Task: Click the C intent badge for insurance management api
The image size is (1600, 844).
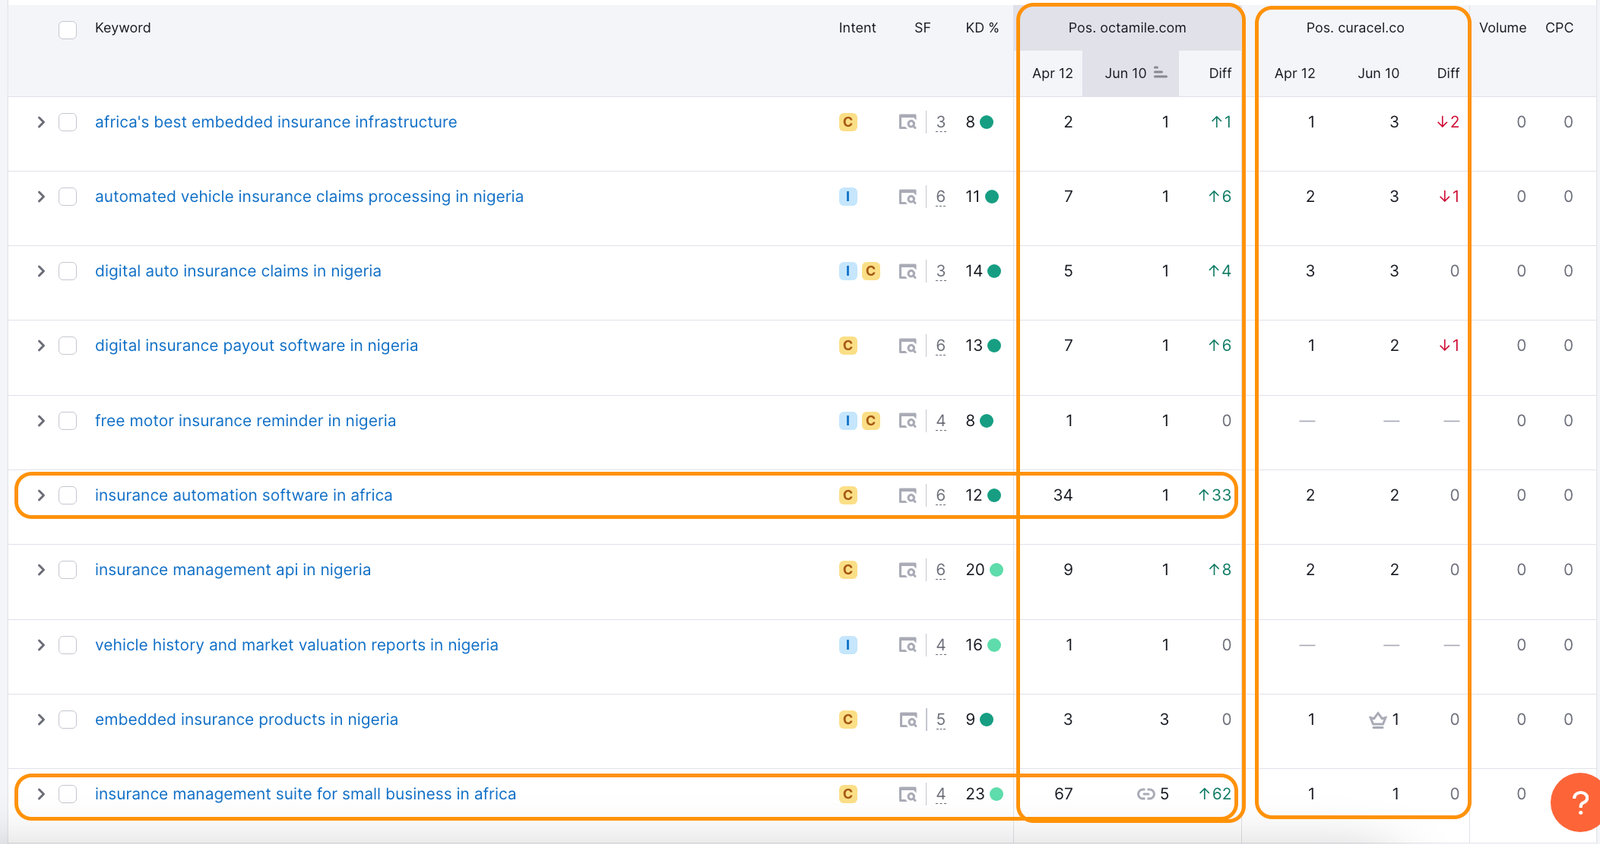Action: (x=848, y=570)
